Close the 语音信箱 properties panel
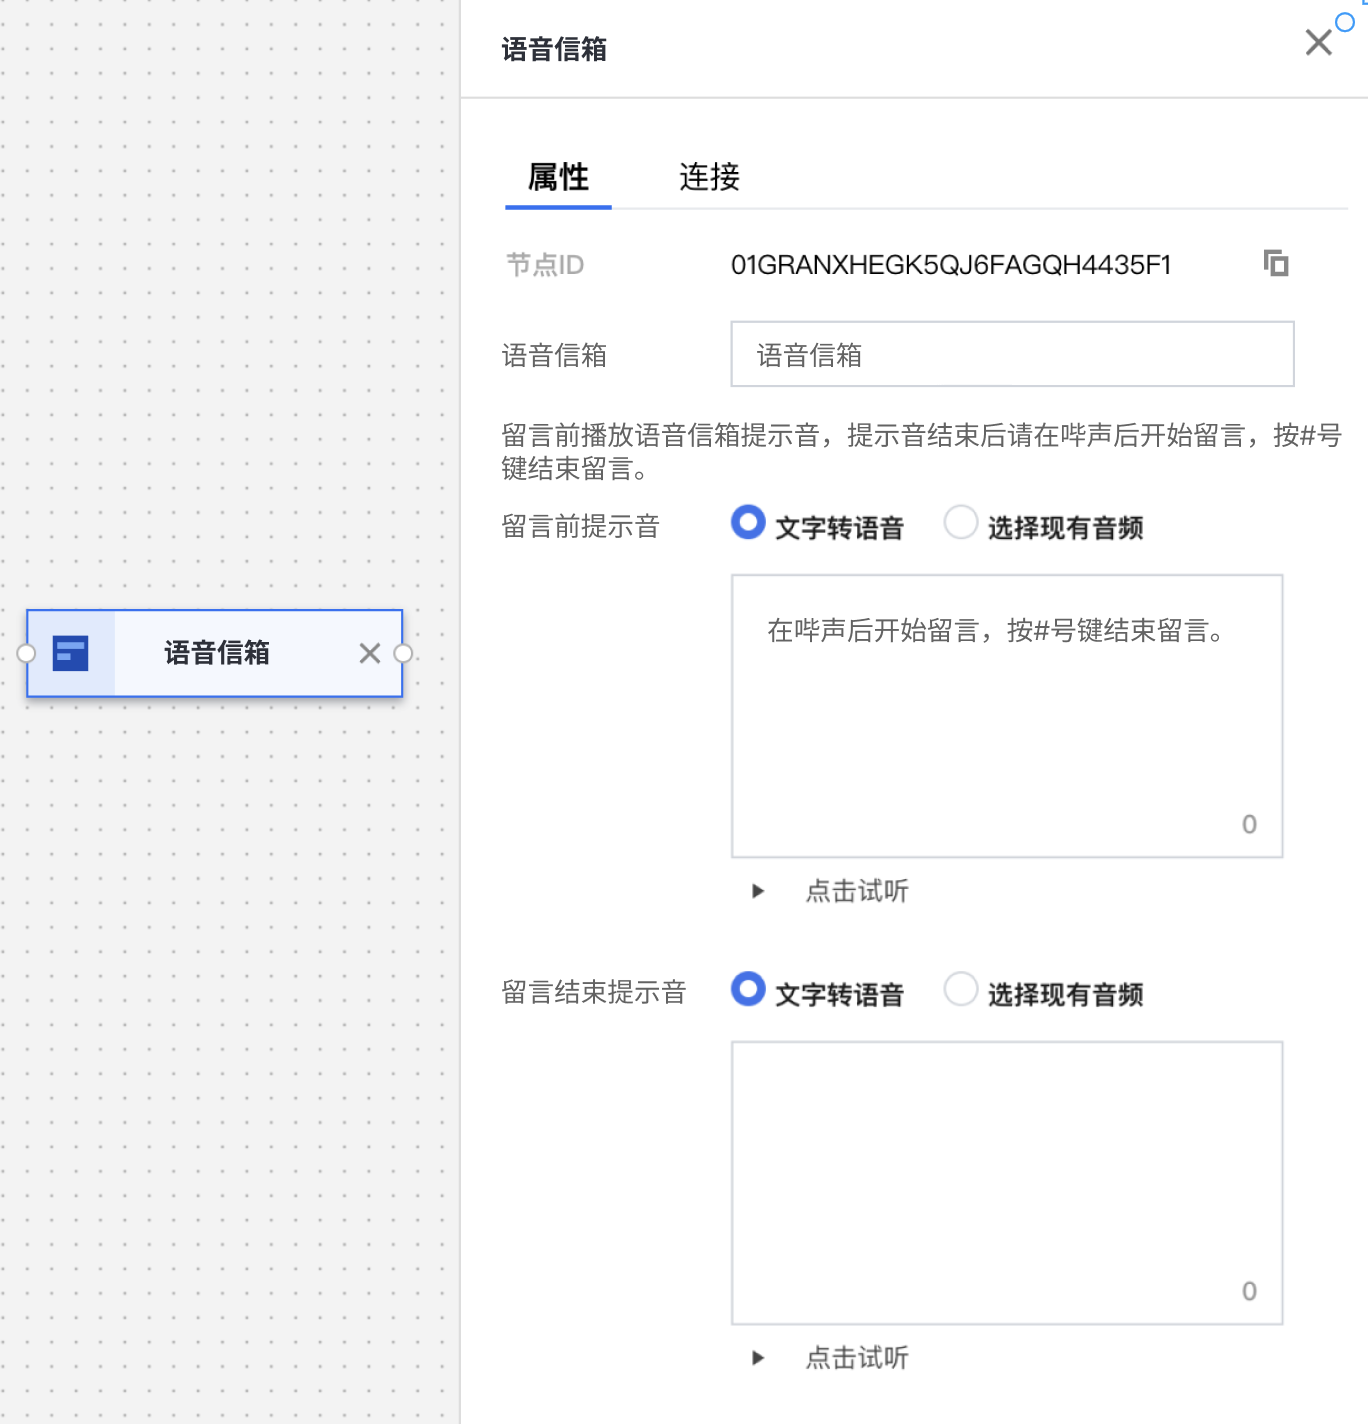 (x=1318, y=42)
